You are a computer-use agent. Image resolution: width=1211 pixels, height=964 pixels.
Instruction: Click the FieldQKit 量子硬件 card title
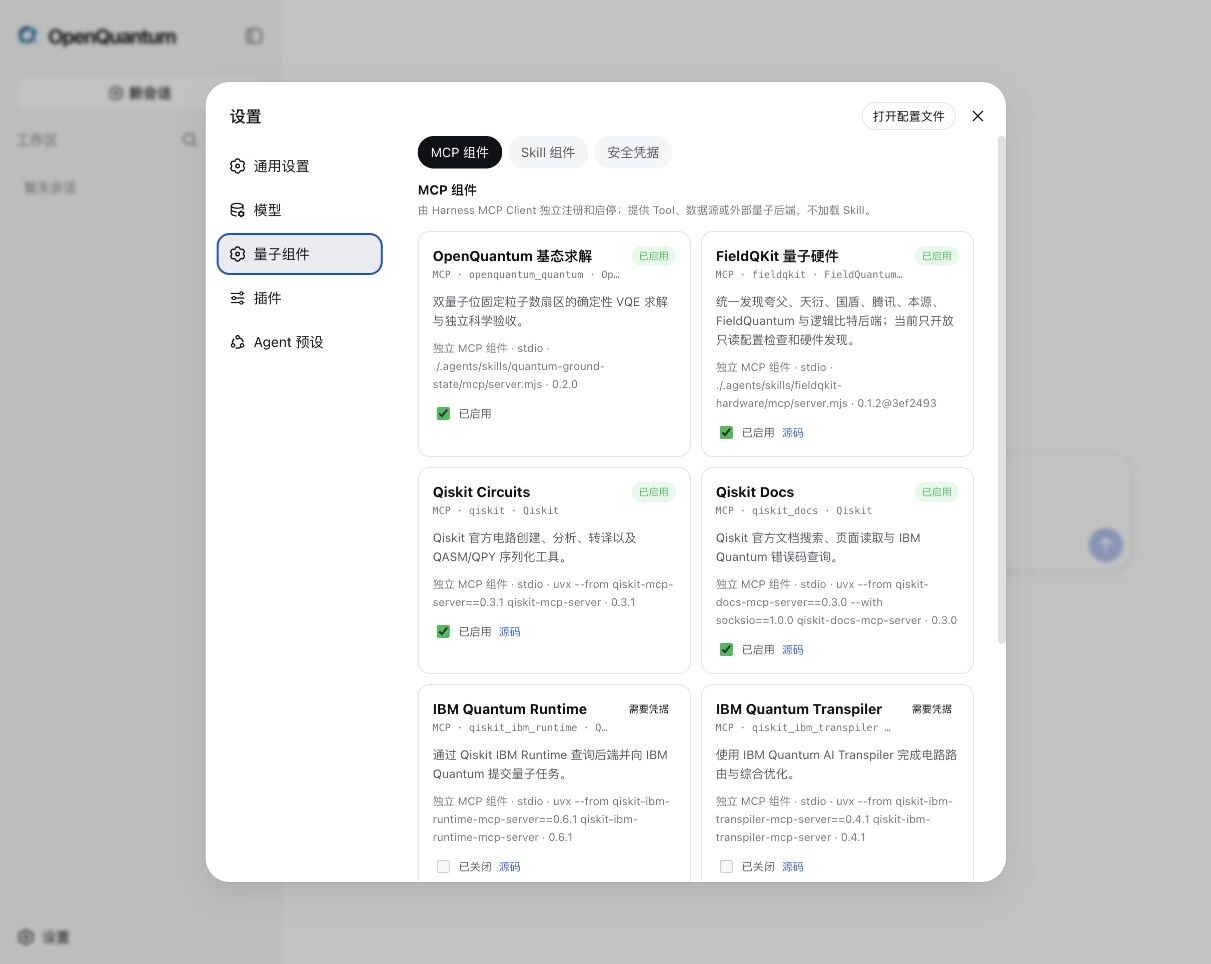click(777, 256)
